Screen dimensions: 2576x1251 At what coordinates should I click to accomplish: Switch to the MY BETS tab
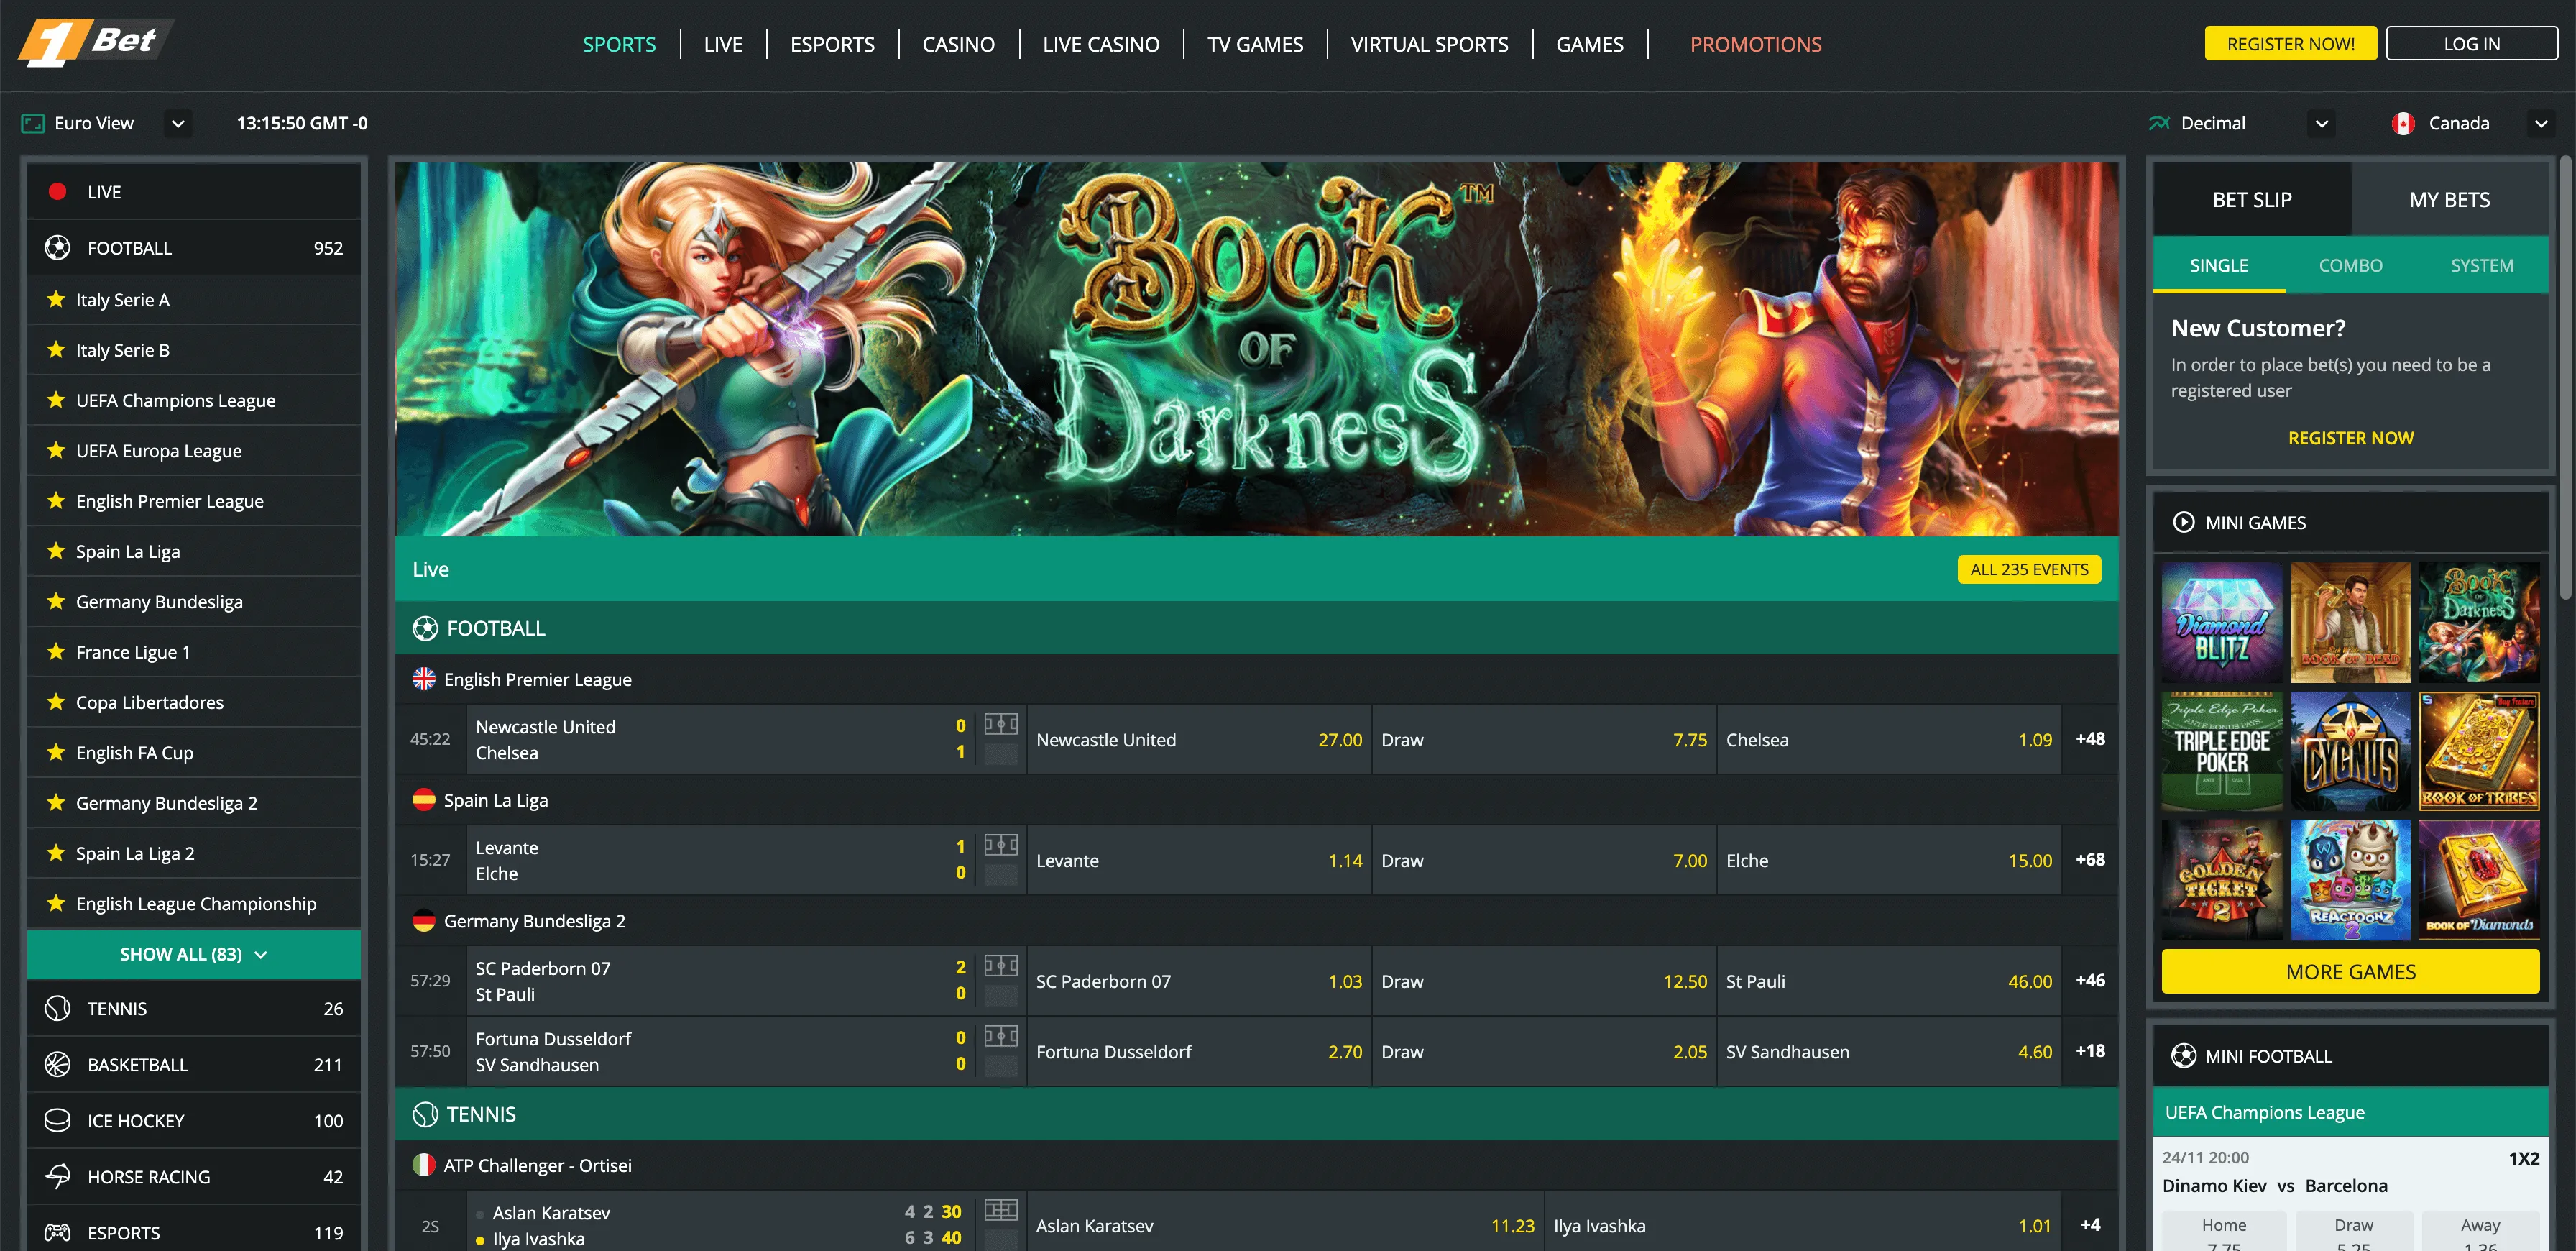point(2449,199)
